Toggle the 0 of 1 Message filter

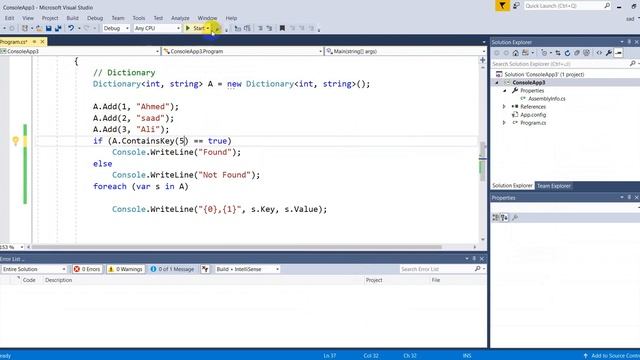172,269
